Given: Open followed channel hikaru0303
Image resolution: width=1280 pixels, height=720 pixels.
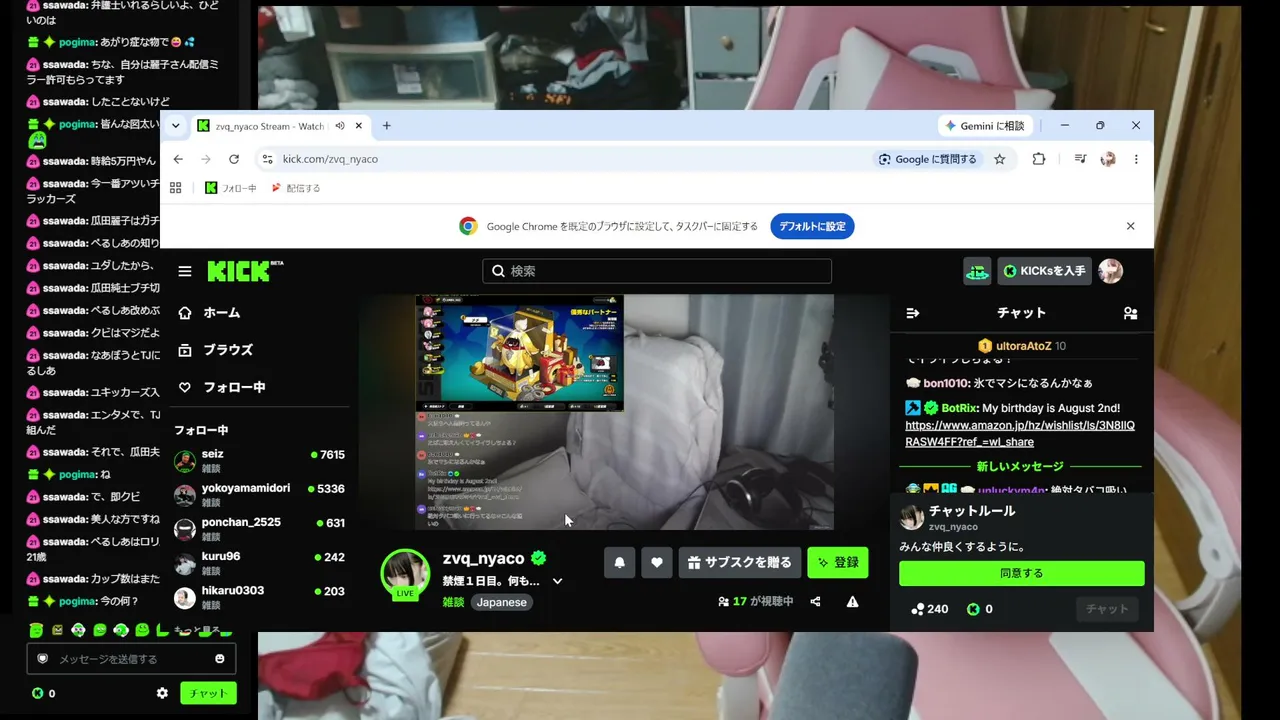Looking at the screenshot, I should pyautogui.click(x=259, y=597).
